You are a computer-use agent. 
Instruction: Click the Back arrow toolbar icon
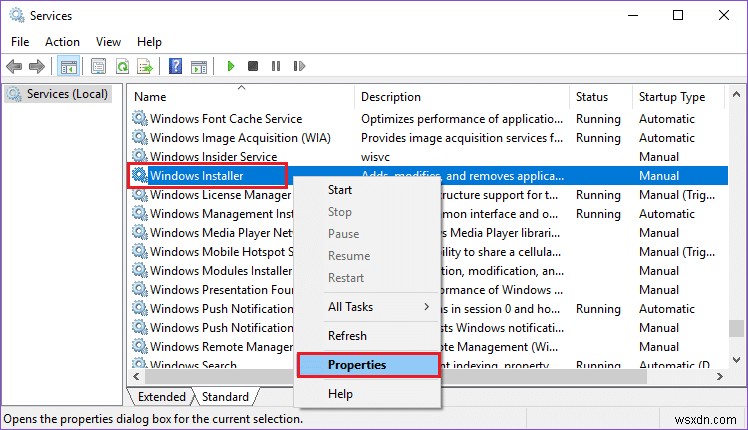(x=14, y=66)
